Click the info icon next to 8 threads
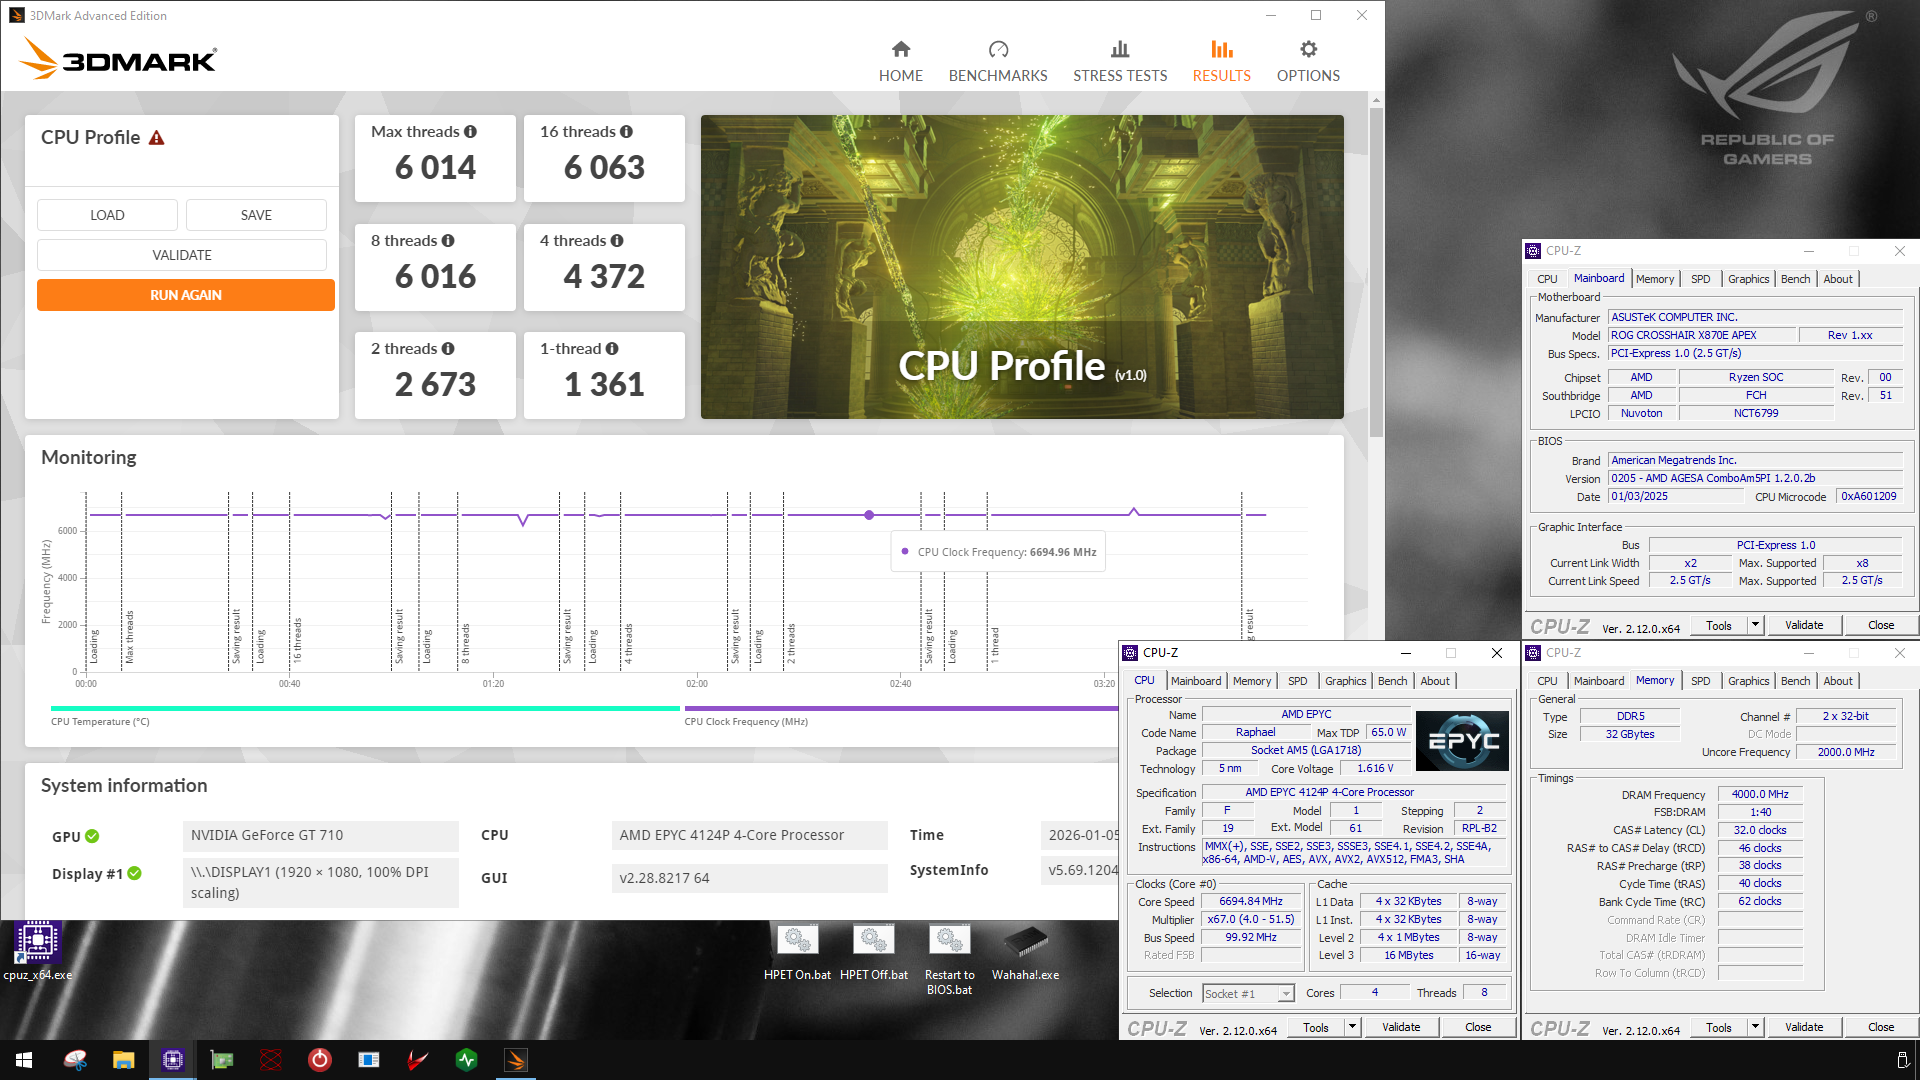1920x1080 pixels. (448, 240)
